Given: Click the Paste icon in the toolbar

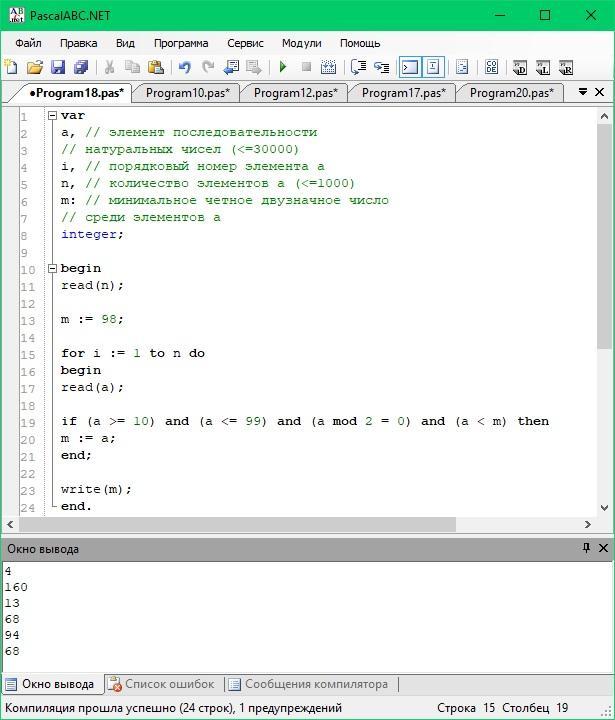Looking at the screenshot, I should [x=156, y=68].
